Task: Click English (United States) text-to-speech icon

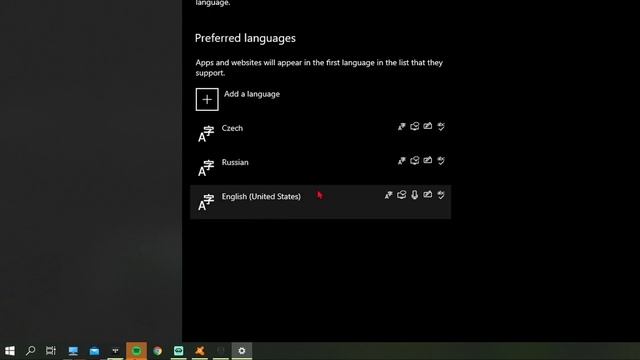Action: (402, 195)
